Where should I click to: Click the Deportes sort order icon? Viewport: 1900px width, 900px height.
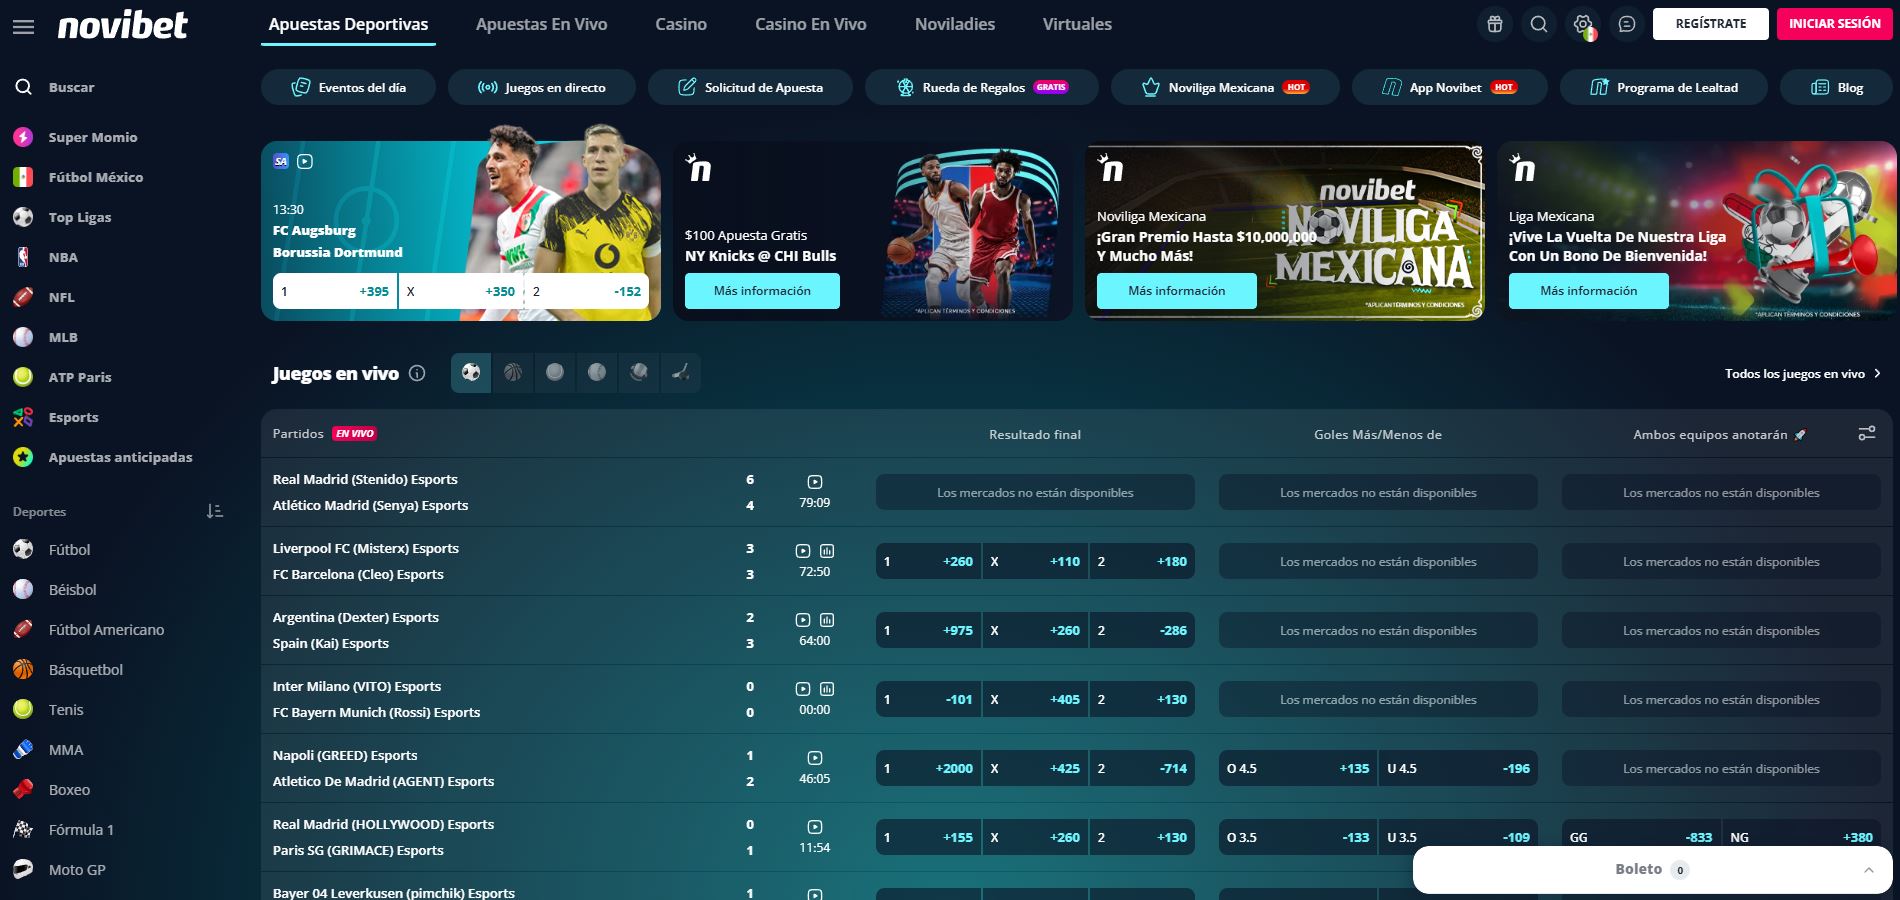pos(214,511)
